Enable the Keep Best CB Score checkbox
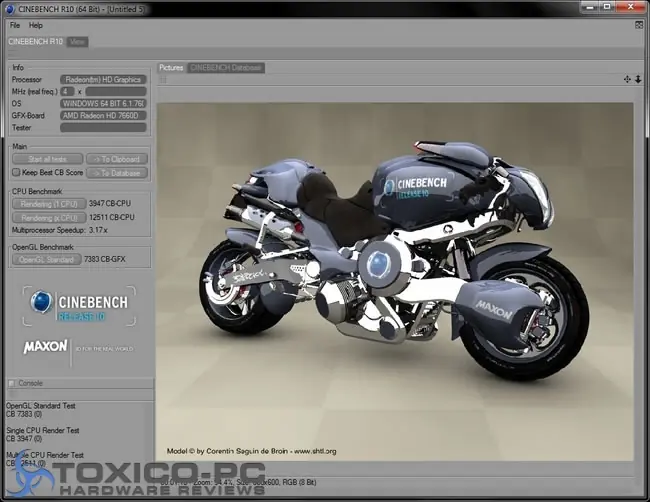This screenshot has width=650, height=502. (16, 172)
